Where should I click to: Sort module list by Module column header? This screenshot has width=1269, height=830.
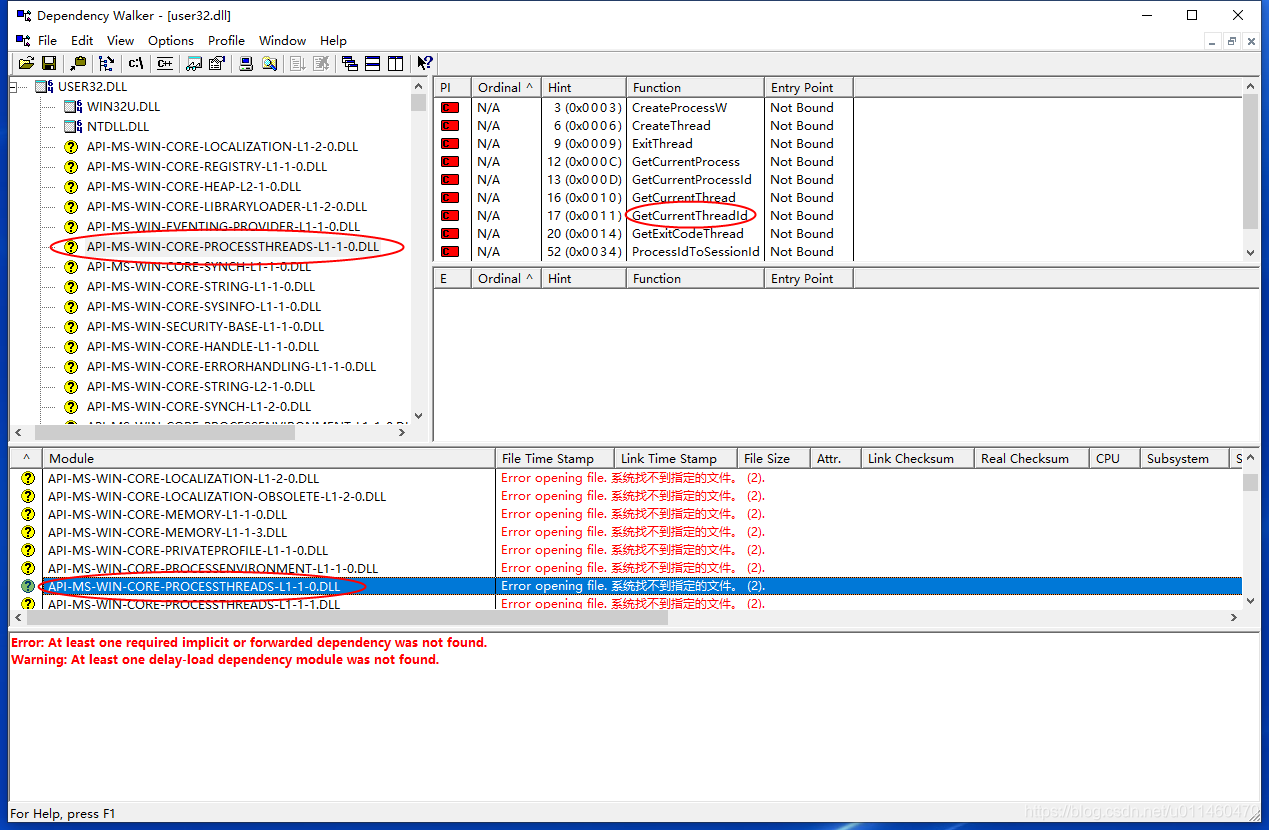click(x=269, y=459)
